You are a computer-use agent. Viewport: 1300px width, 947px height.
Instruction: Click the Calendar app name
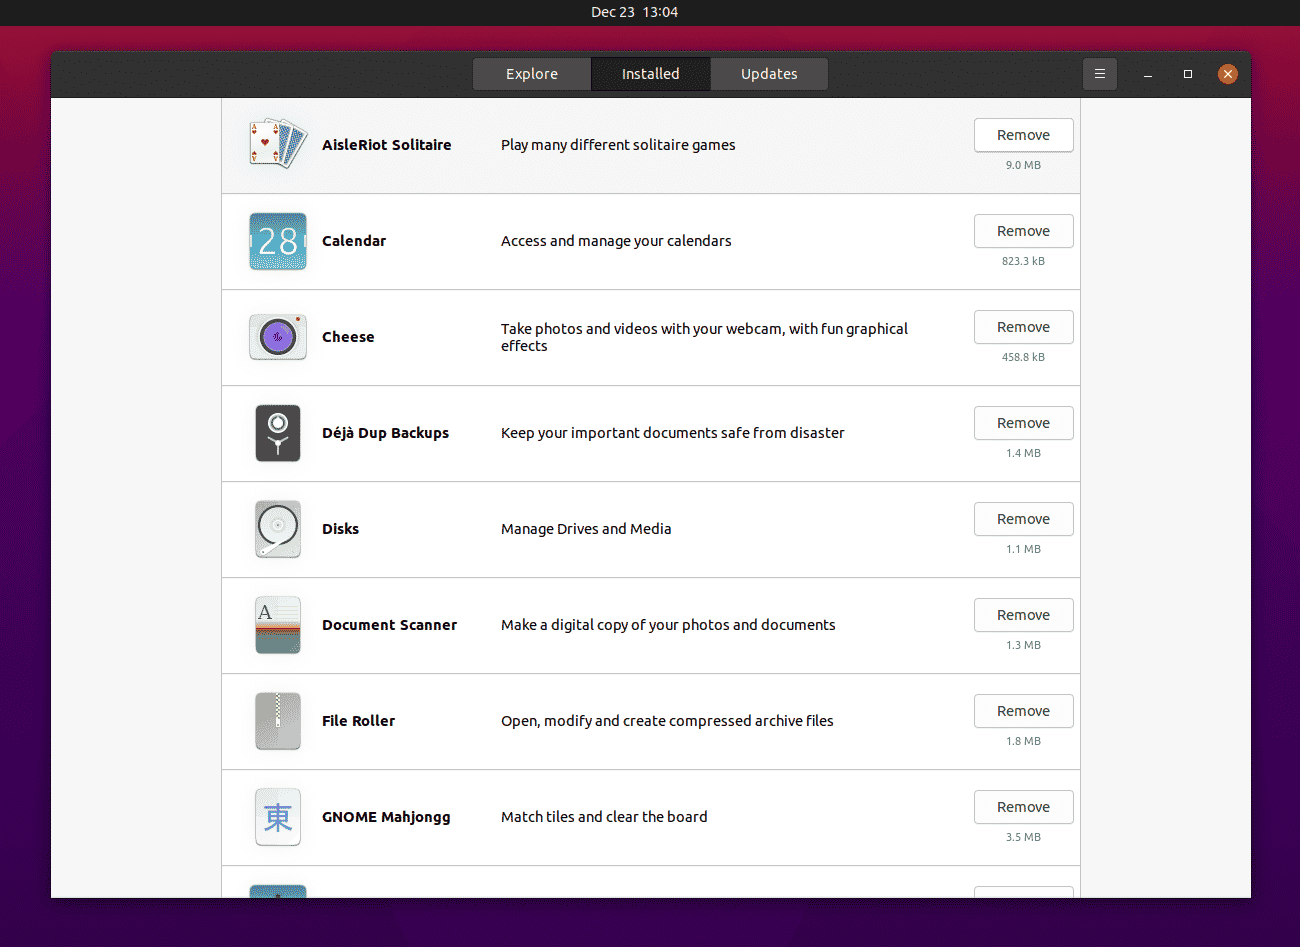click(x=354, y=241)
